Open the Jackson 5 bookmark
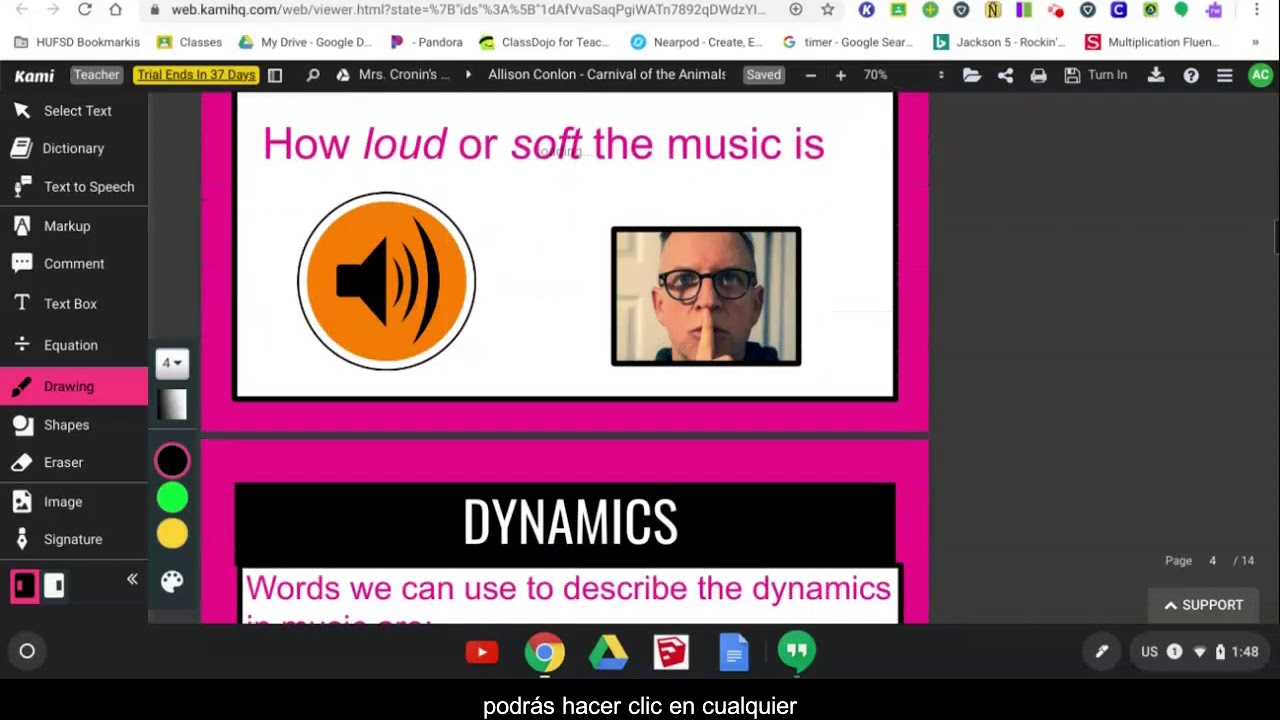 [x=999, y=42]
